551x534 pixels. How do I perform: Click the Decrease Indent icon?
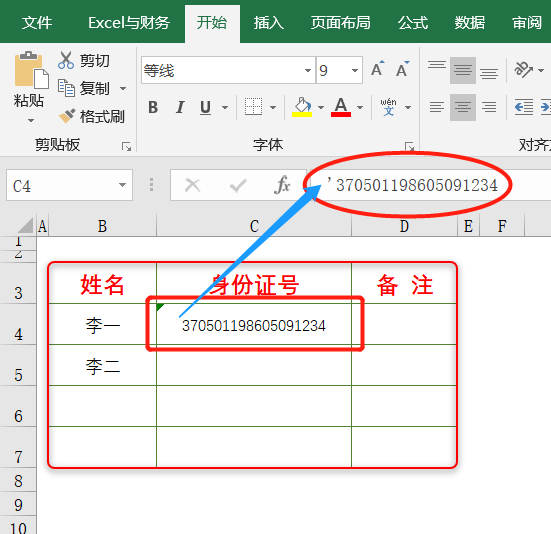(x=524, y=107)
